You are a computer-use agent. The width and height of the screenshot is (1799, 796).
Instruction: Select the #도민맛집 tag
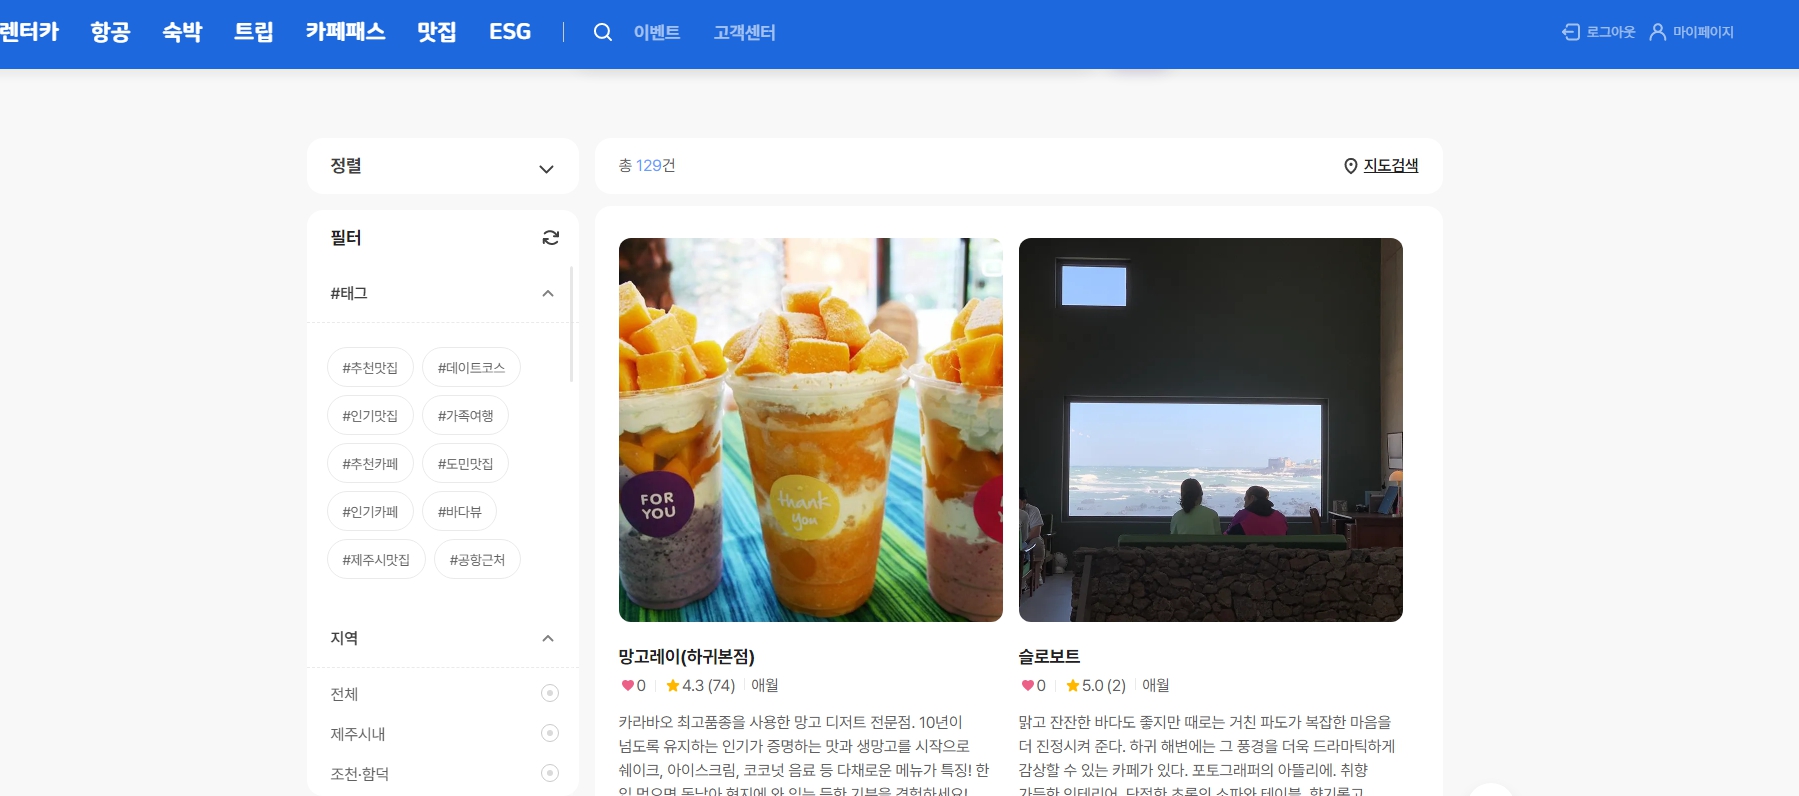pyautogui.click(x=465, y=463)
